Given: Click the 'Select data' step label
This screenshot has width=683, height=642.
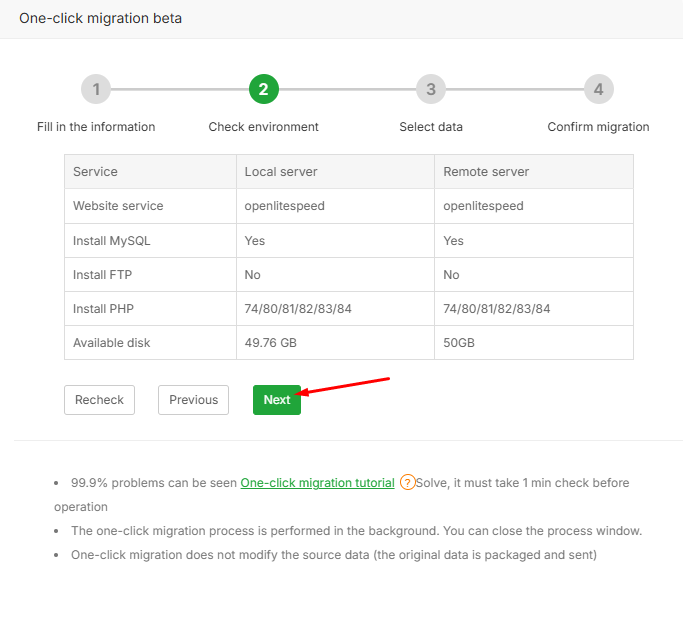Looking at the screenshot, I should [x=430, y=127].
